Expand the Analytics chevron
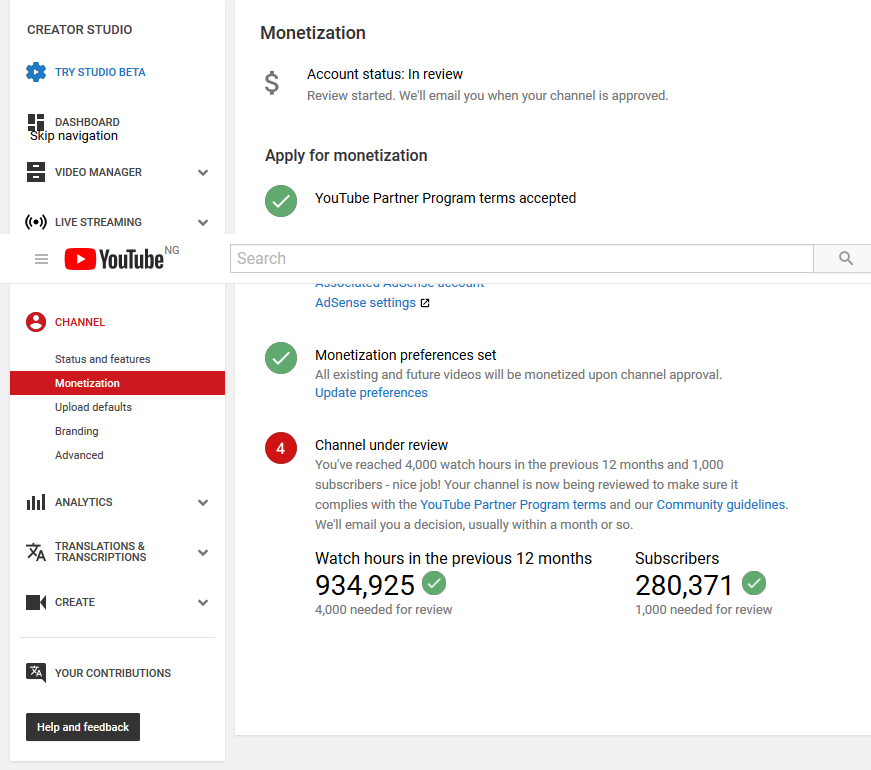 click(x=203, y=503)
